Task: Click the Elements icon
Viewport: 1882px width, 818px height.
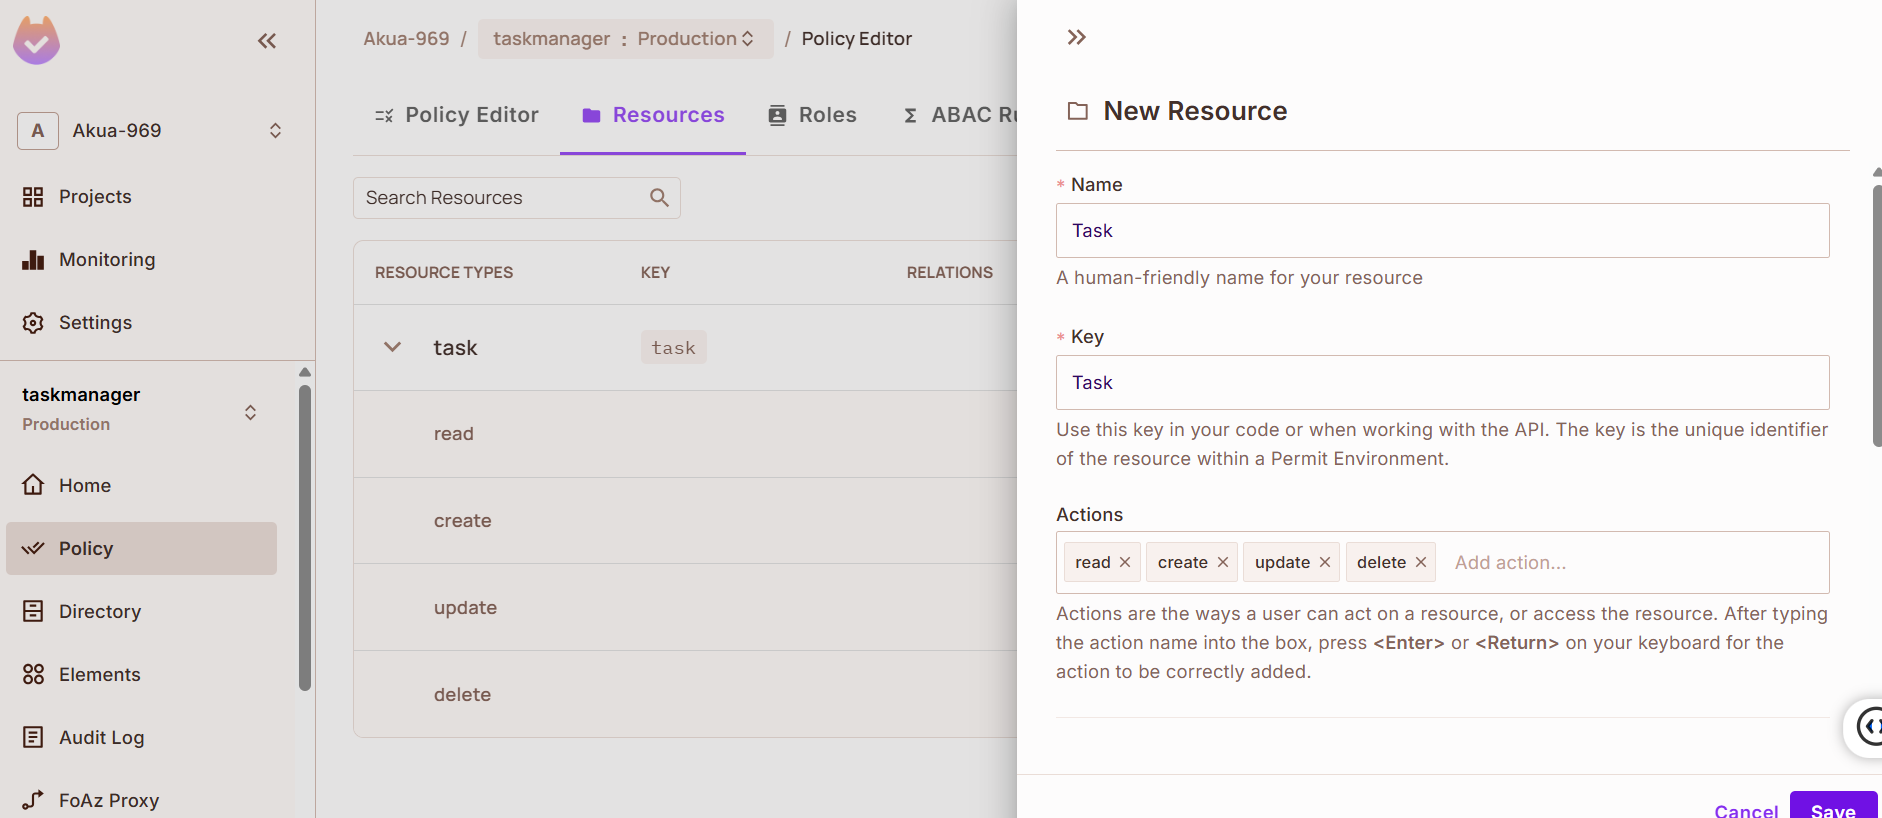Action: (x=33, y=674)
